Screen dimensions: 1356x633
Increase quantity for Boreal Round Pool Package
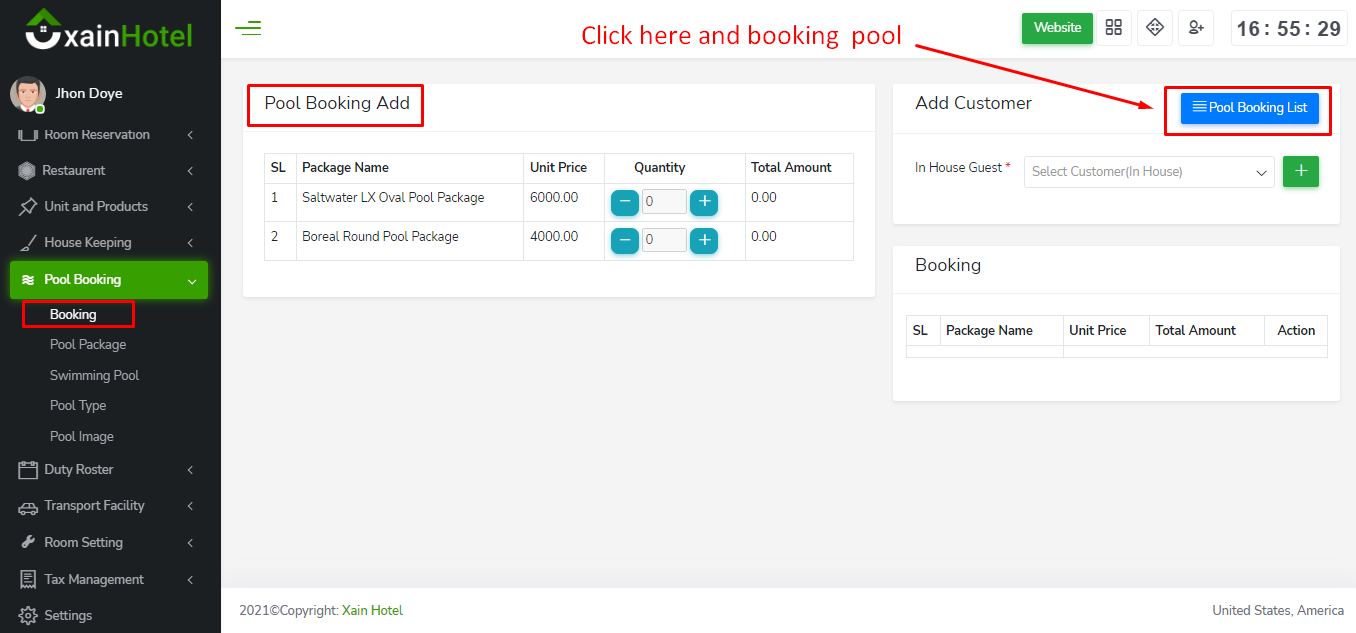(704, 240)
